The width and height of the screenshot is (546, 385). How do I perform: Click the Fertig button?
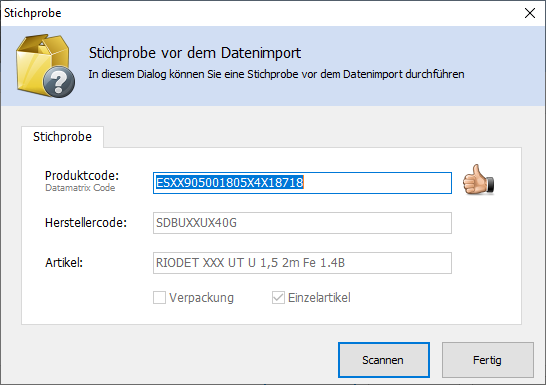tap(488, 360)
